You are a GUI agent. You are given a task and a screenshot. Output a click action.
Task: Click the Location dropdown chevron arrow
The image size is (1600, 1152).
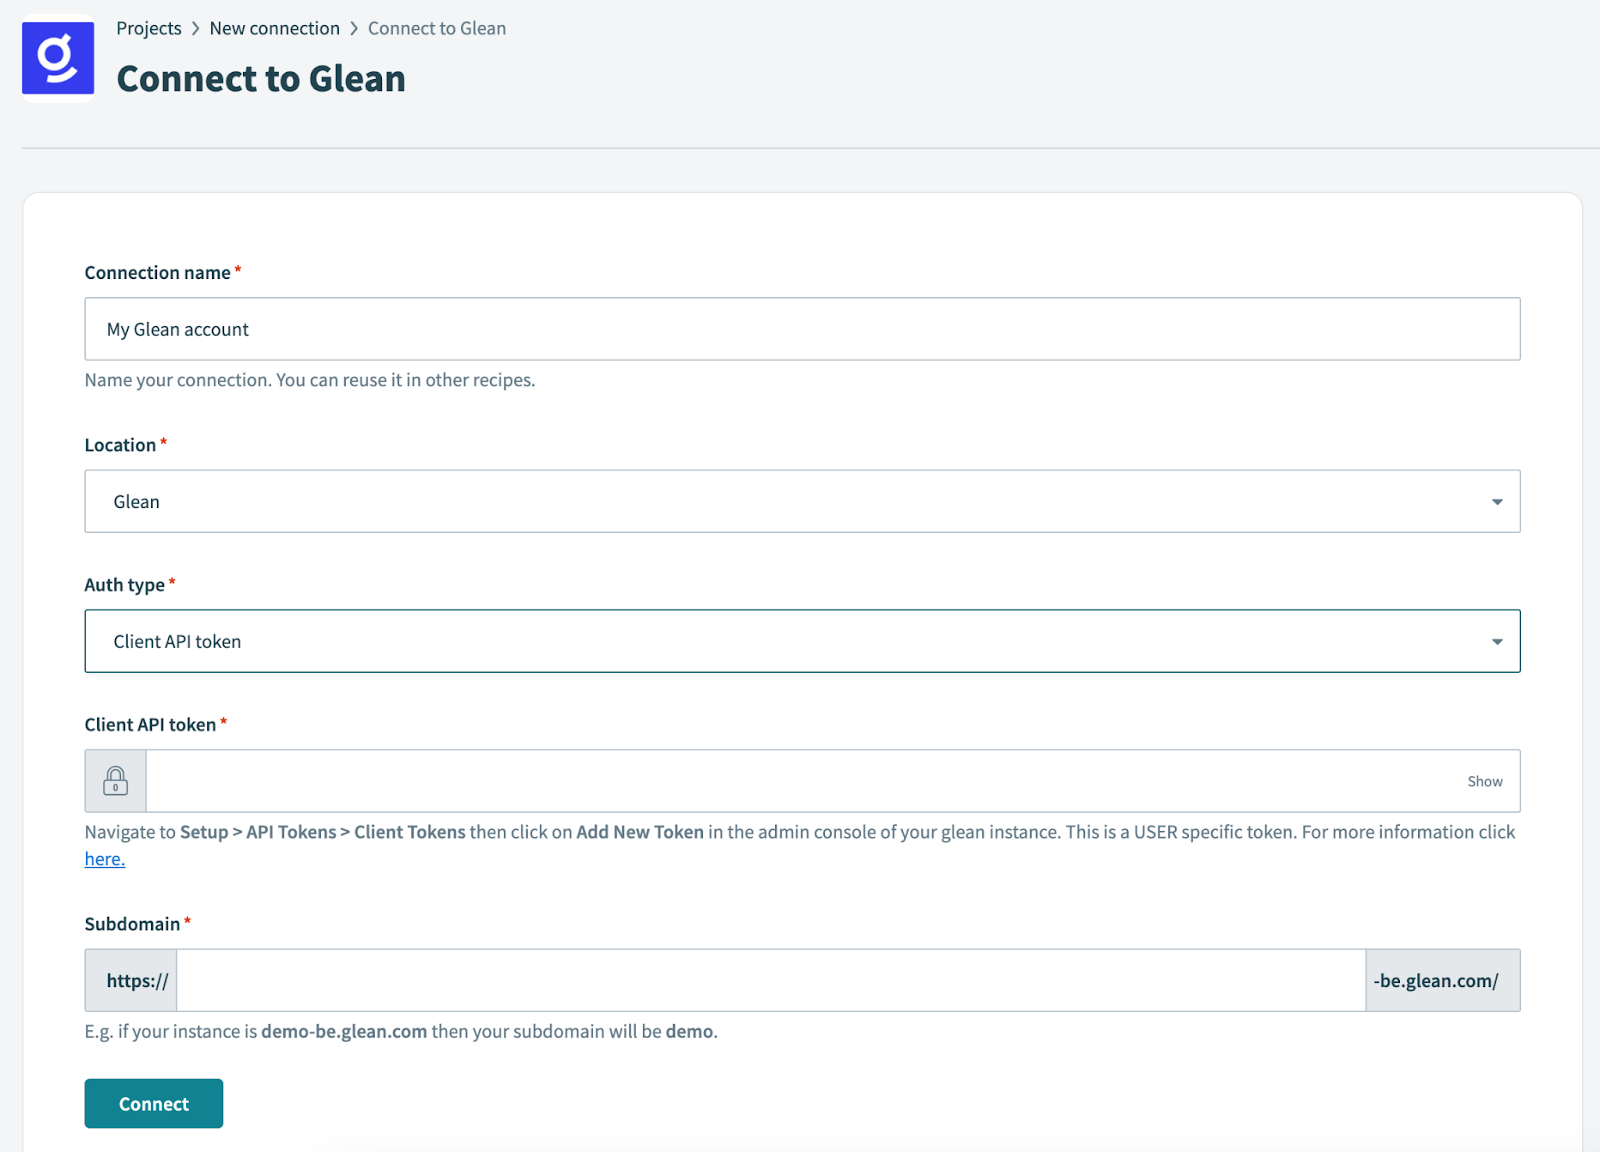pyautogui.click(x=1495, y=501)
